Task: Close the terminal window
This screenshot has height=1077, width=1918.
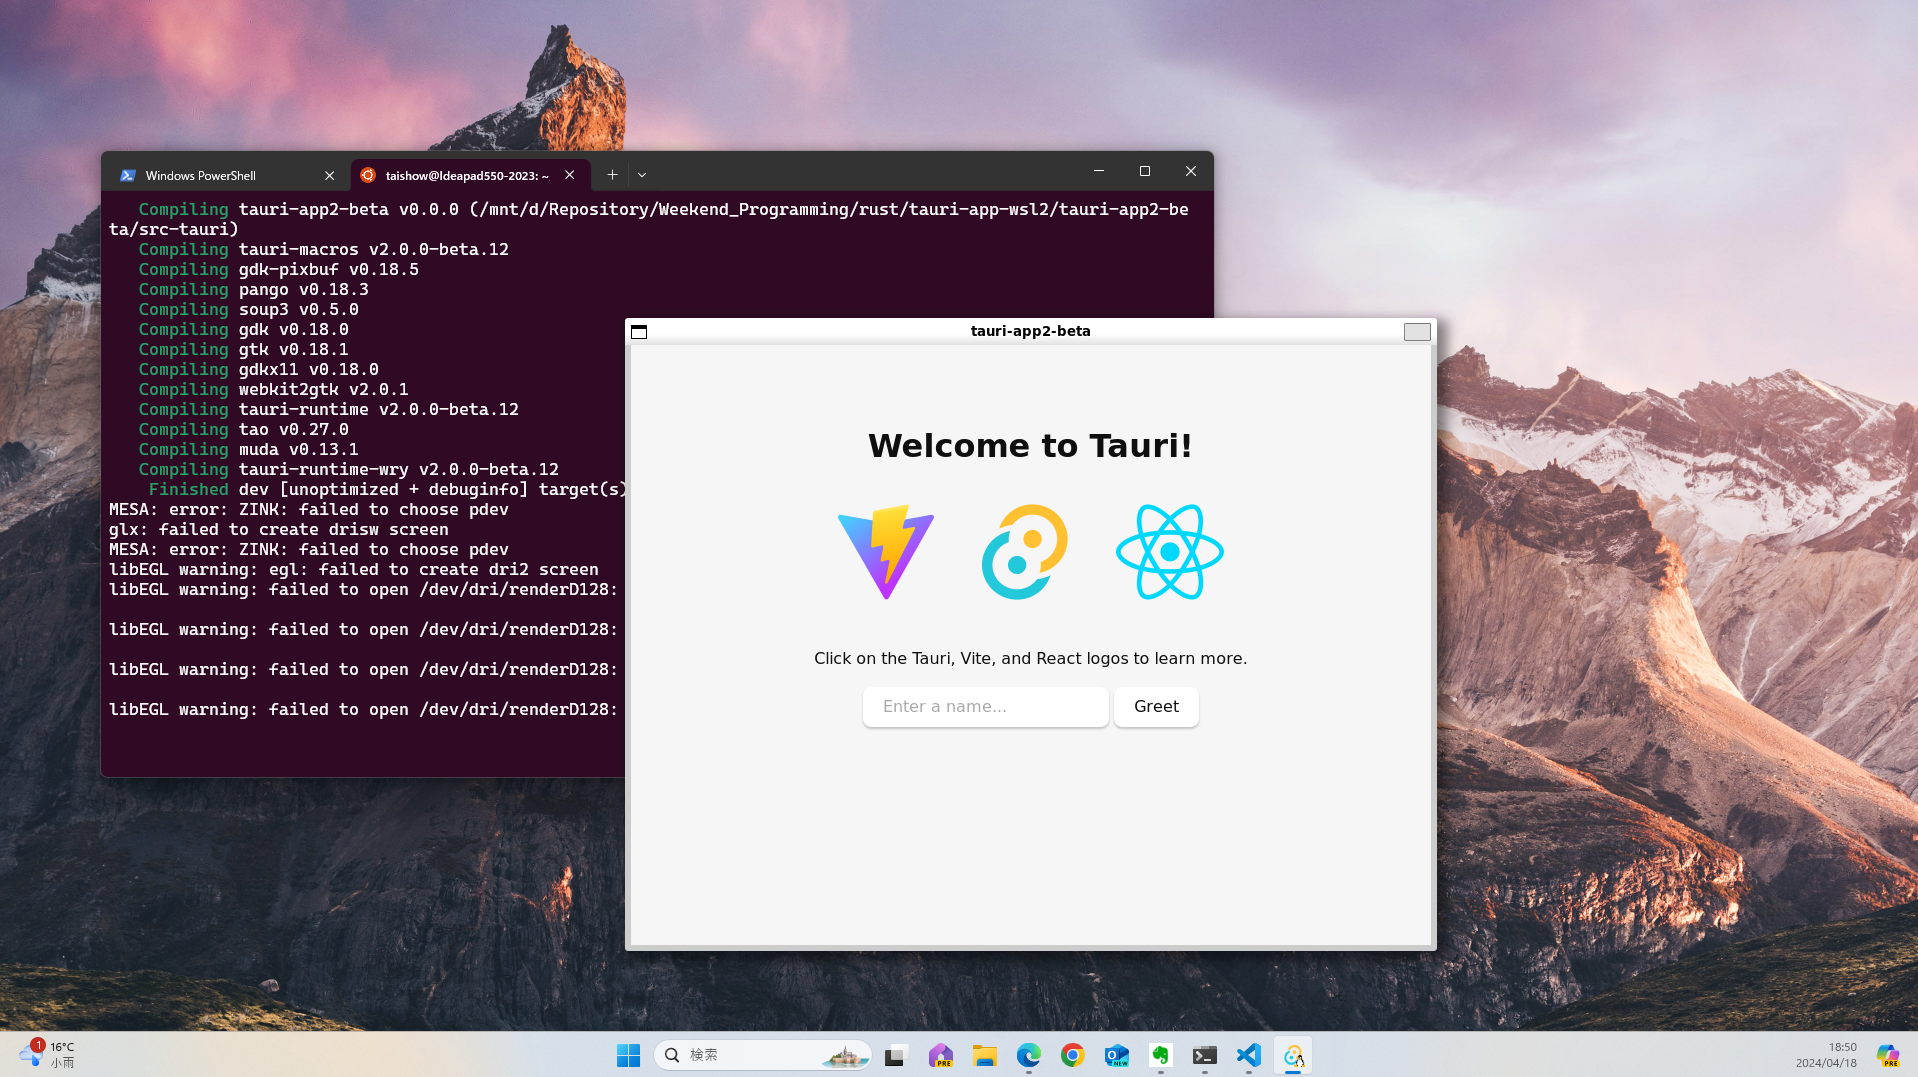Action: tap(1191, 171)
